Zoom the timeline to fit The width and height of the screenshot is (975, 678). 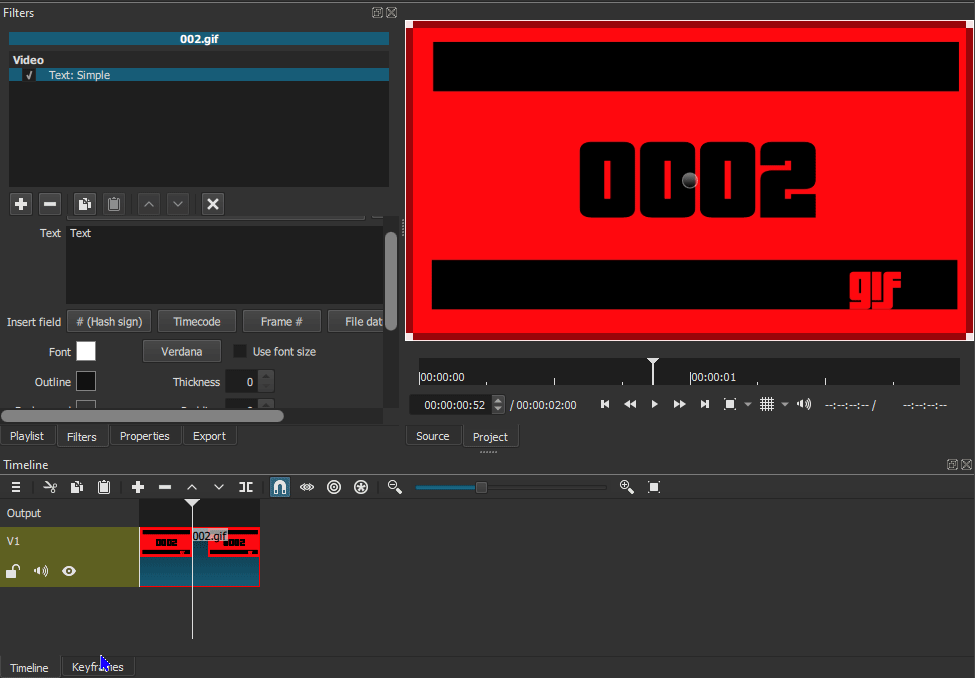point(654,487)
